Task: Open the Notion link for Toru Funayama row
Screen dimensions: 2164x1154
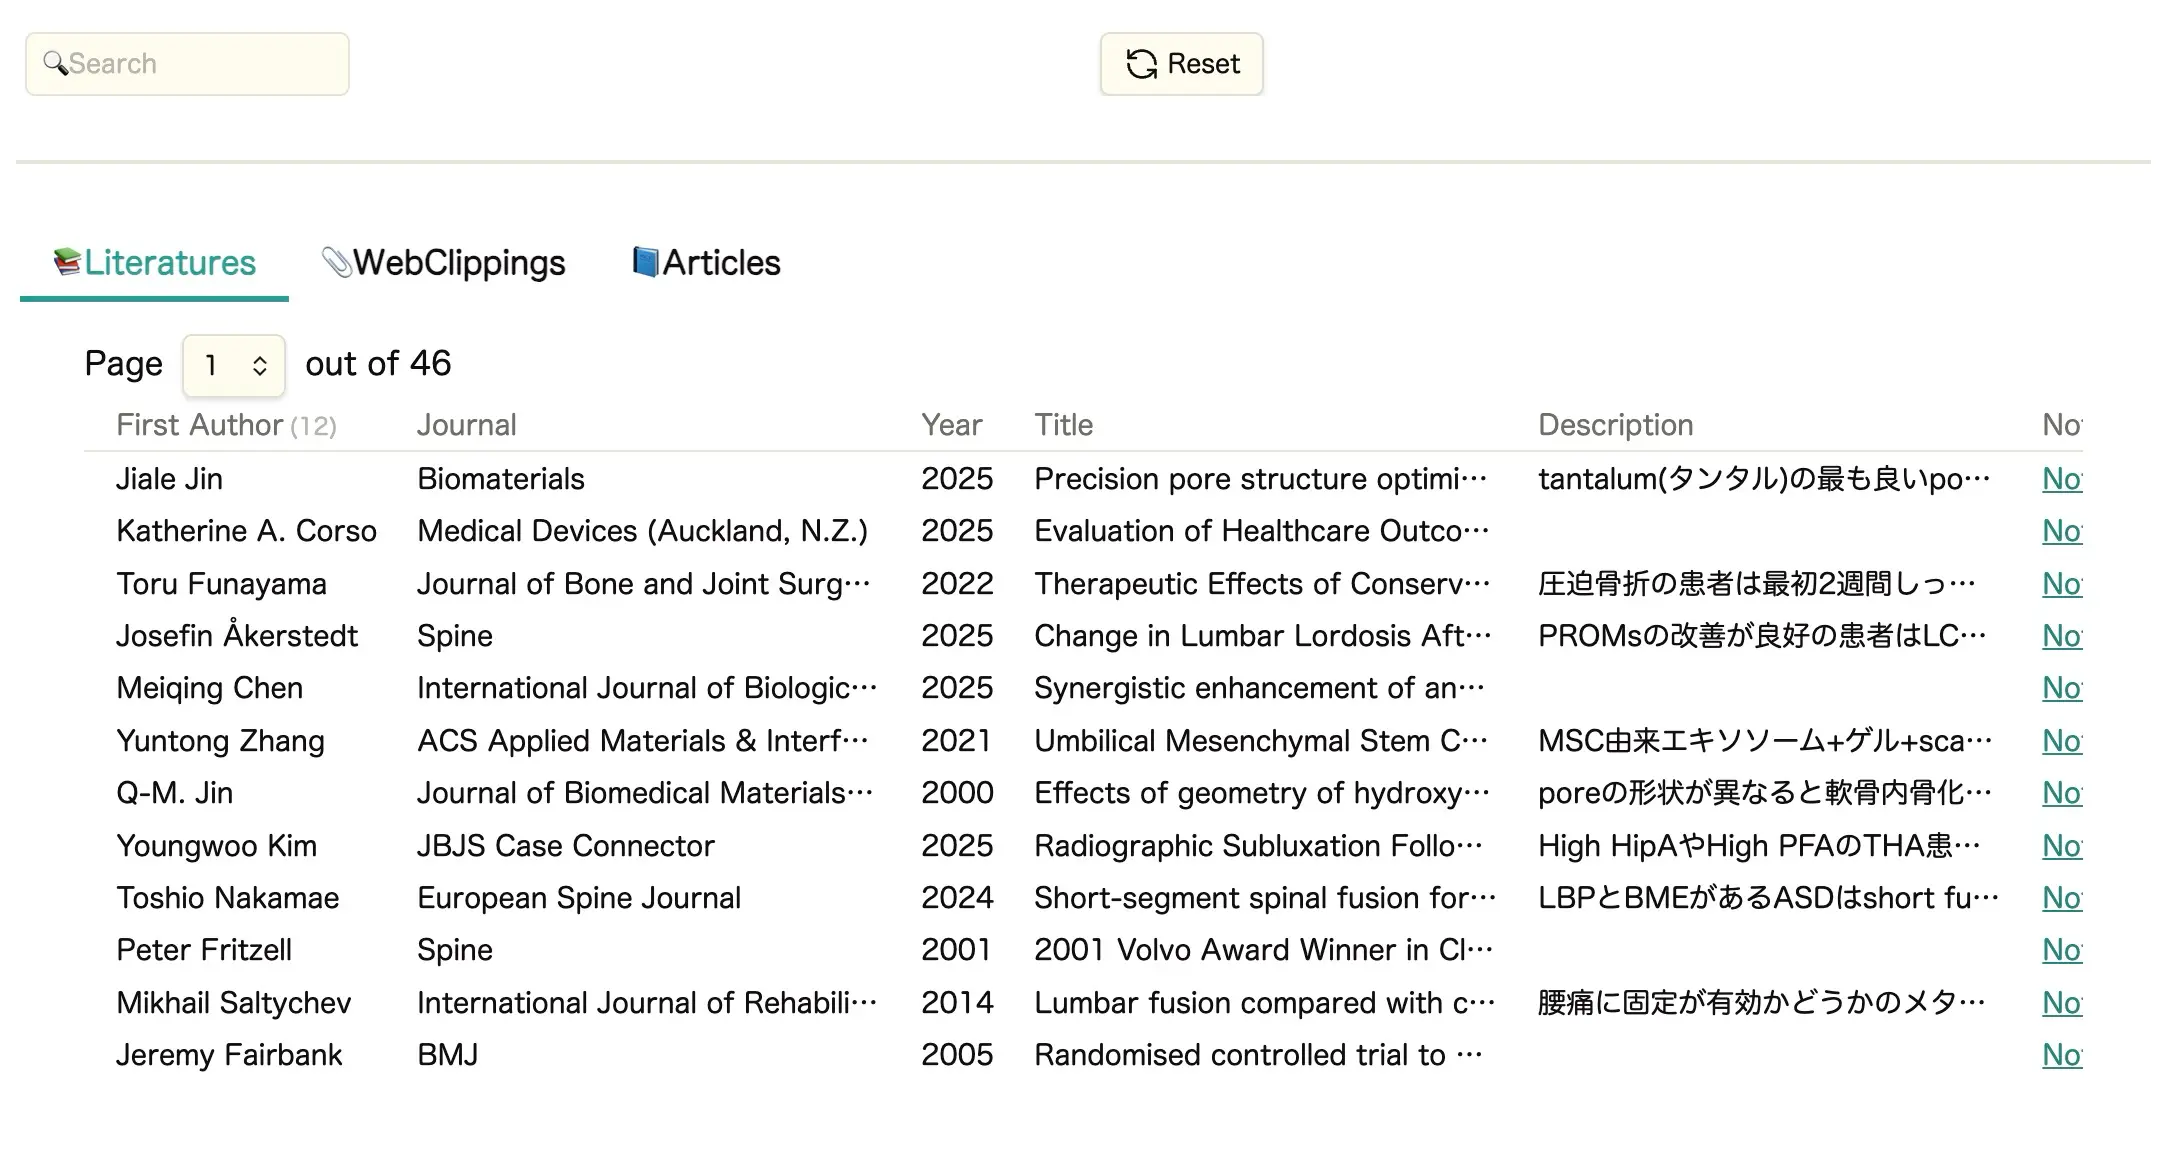Action: pyautogui.click(x=2061, y=584)
